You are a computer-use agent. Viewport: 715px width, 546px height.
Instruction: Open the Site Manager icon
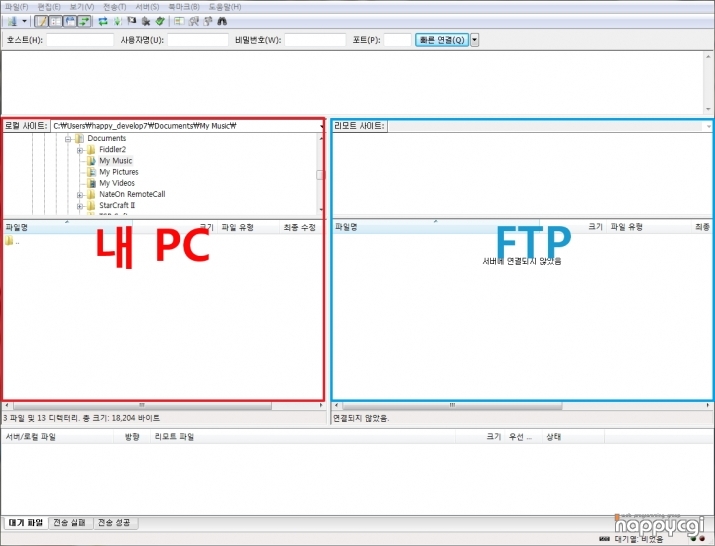click(x=12, y=21)
